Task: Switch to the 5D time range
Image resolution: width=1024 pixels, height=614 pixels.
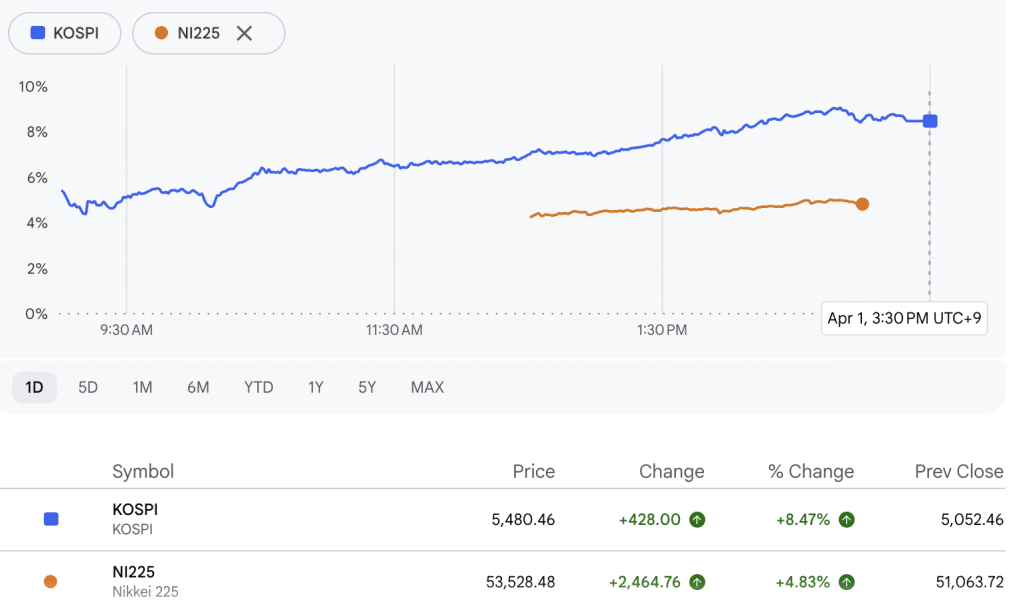Action: 88,387
